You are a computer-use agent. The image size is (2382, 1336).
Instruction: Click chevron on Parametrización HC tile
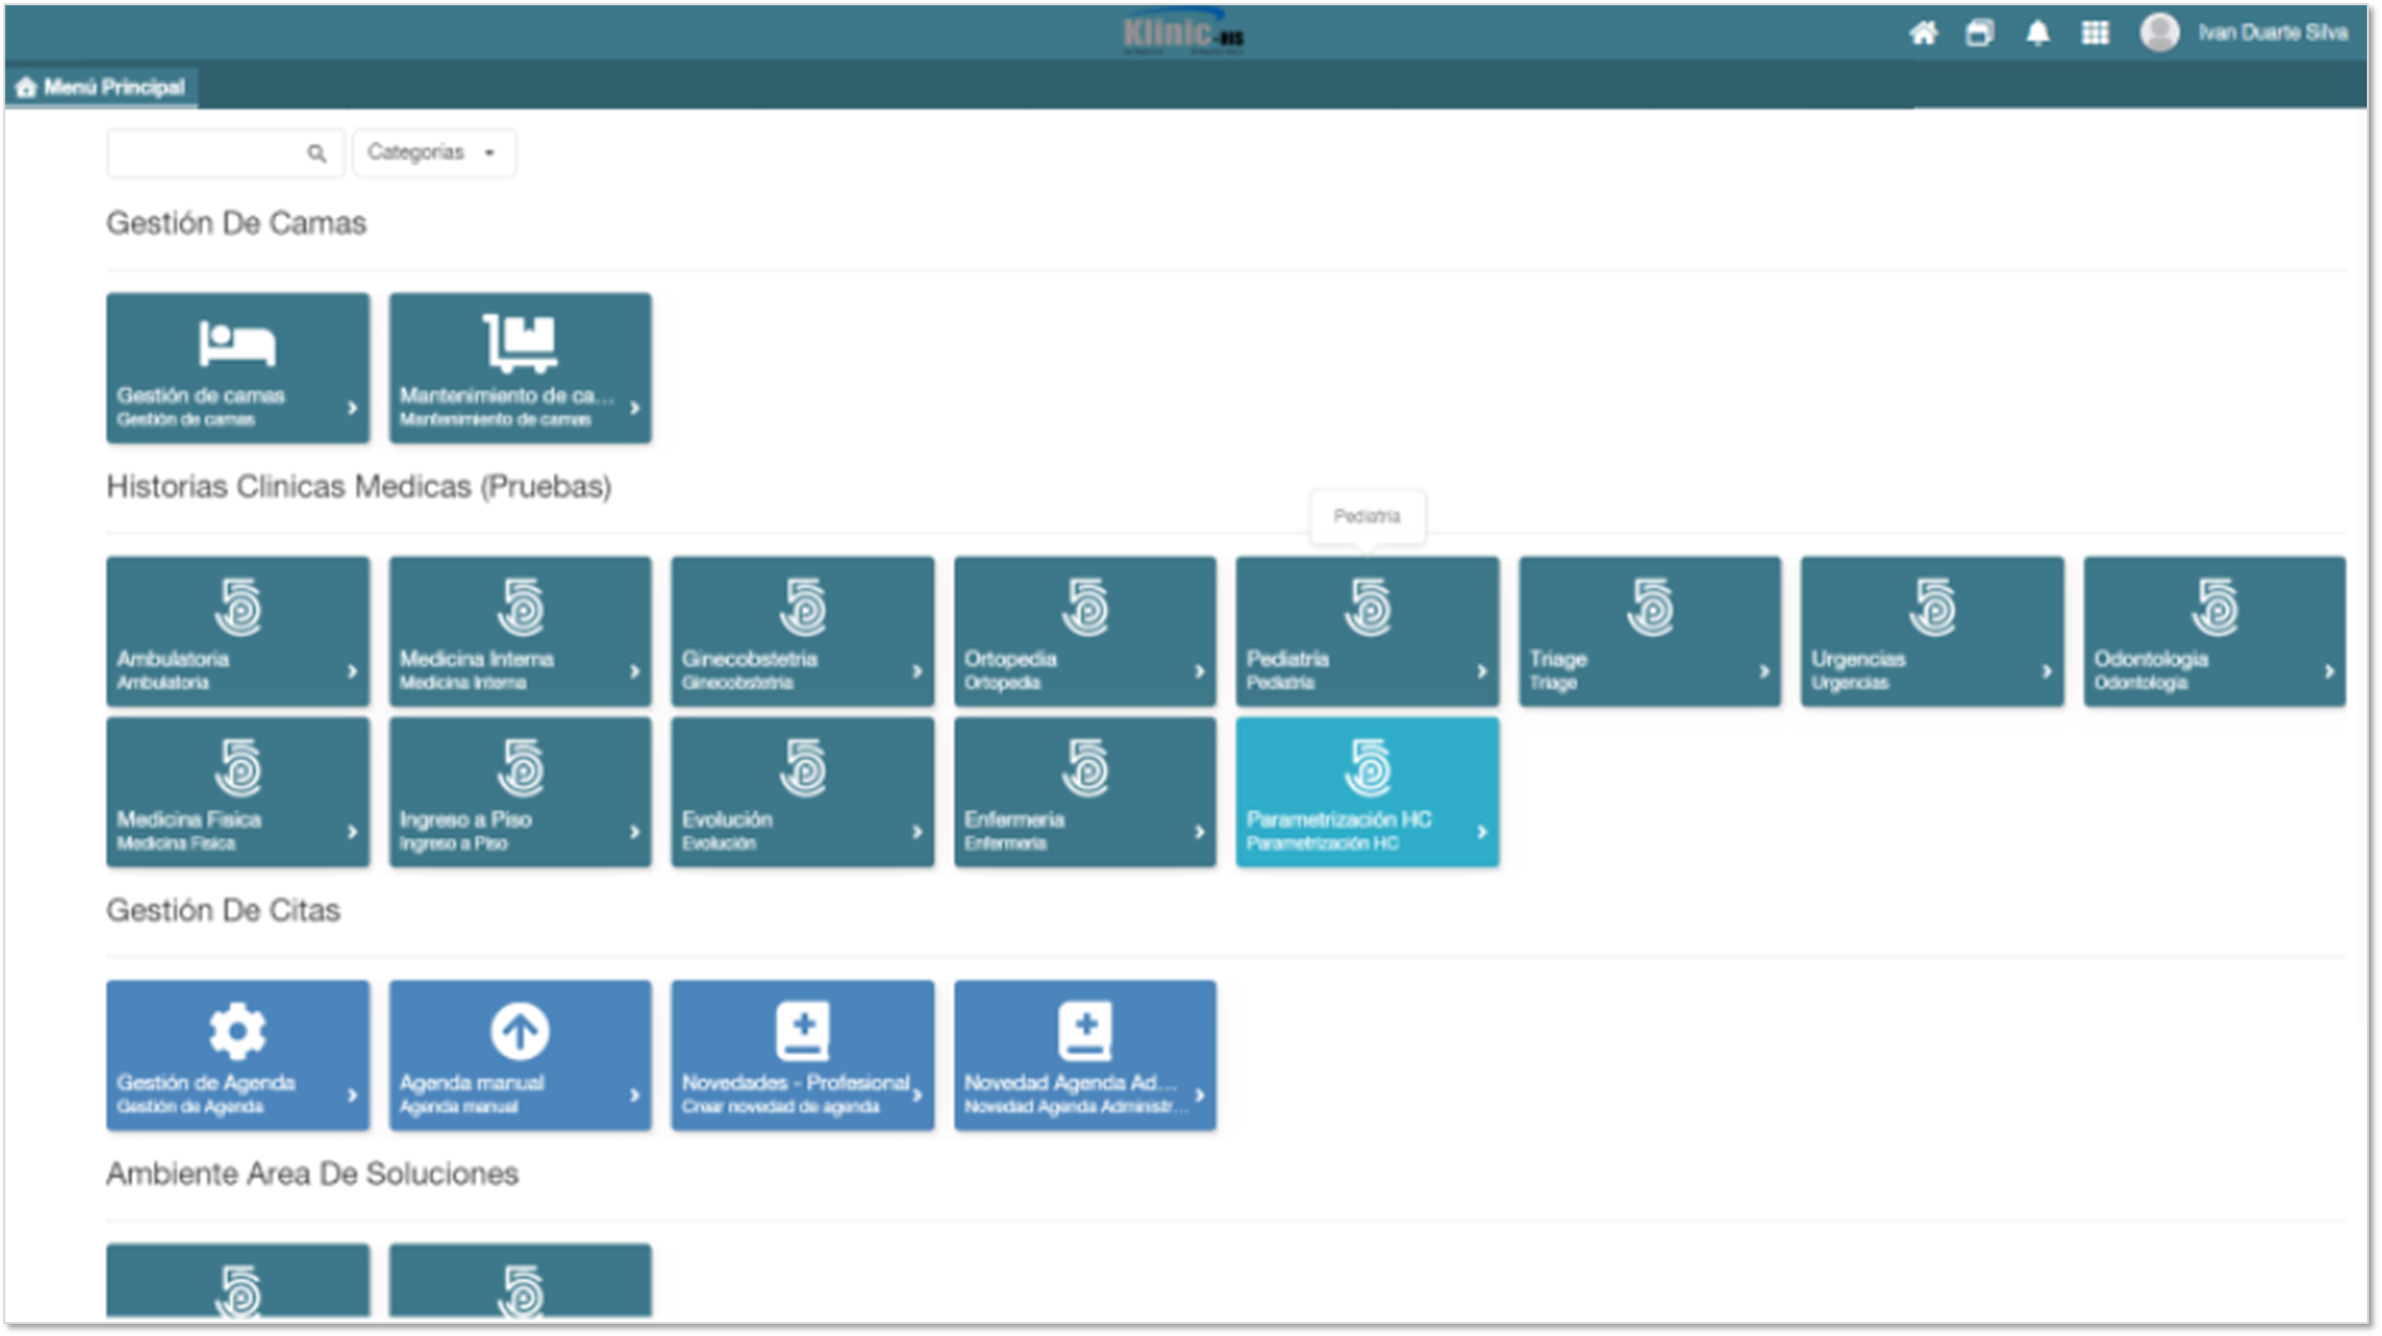pos(1482,832)
